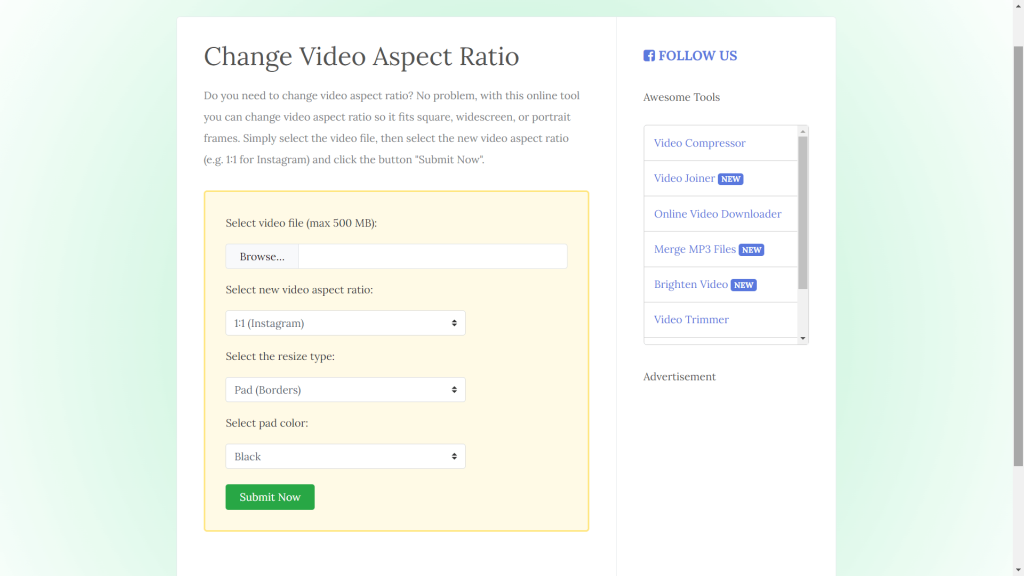Select the Merge MP3 Files link

coord(694,249)
